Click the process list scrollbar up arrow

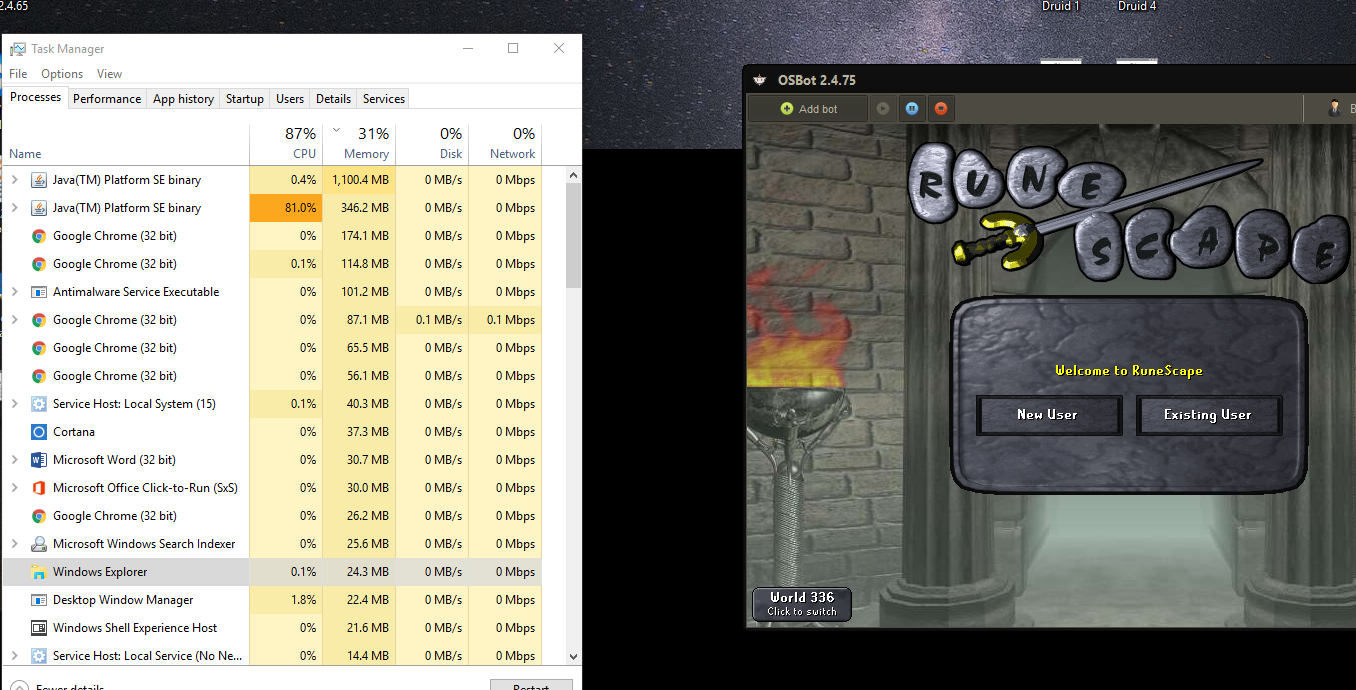[x=573, y=175]
